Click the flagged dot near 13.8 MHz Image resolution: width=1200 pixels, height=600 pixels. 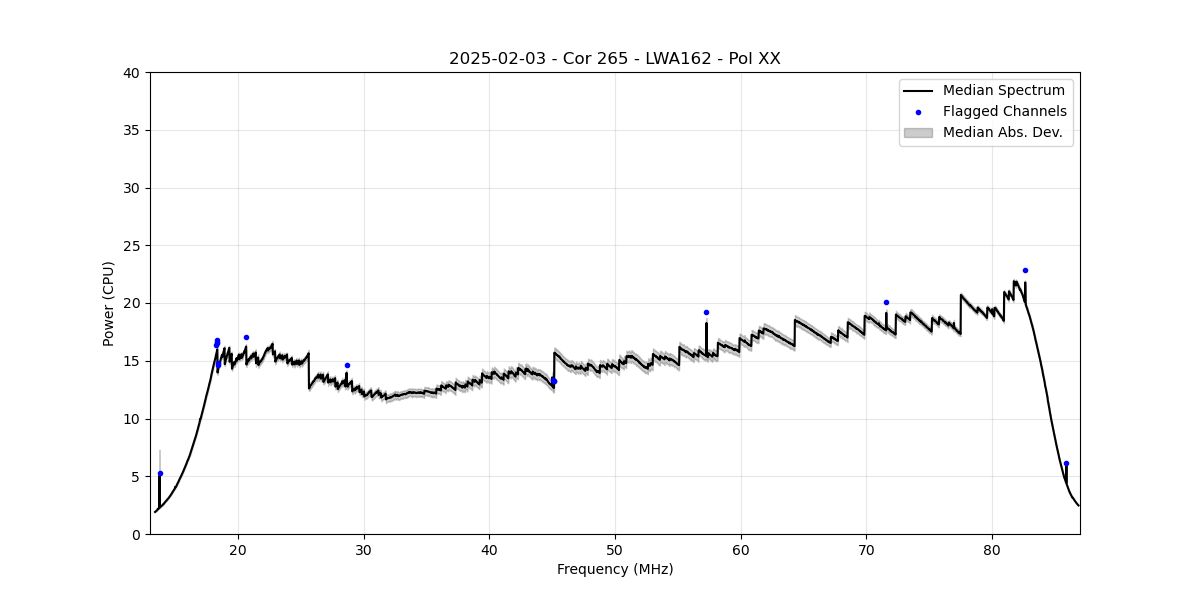click(x=160, y=473)
